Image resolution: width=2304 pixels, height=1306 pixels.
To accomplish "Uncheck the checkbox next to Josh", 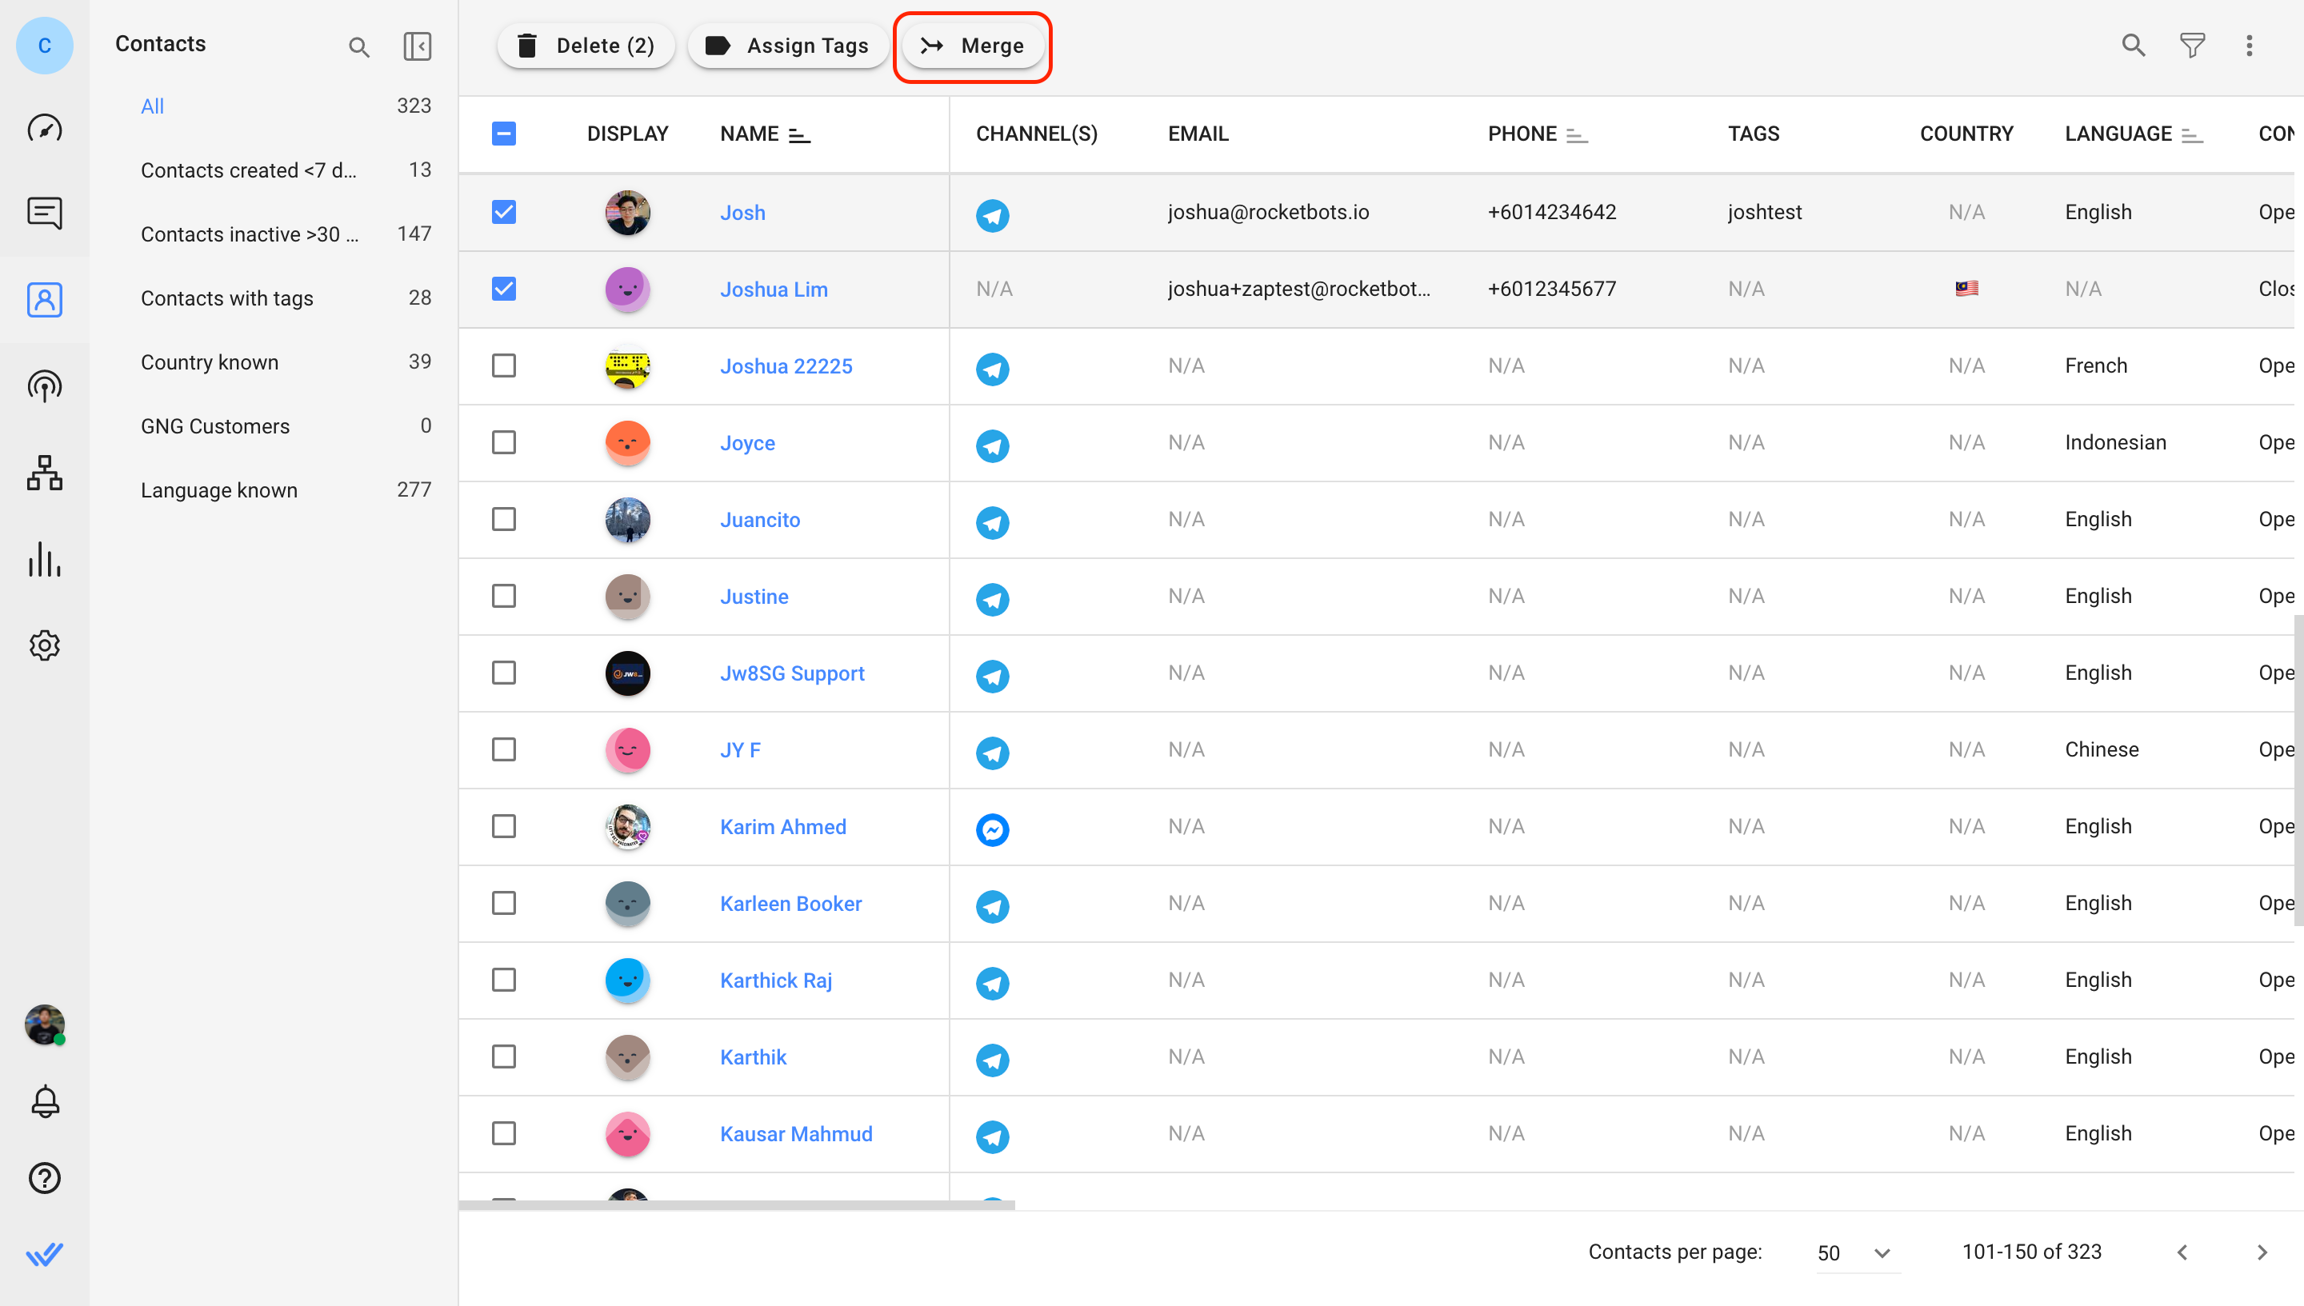I will (x=504, y=212).
